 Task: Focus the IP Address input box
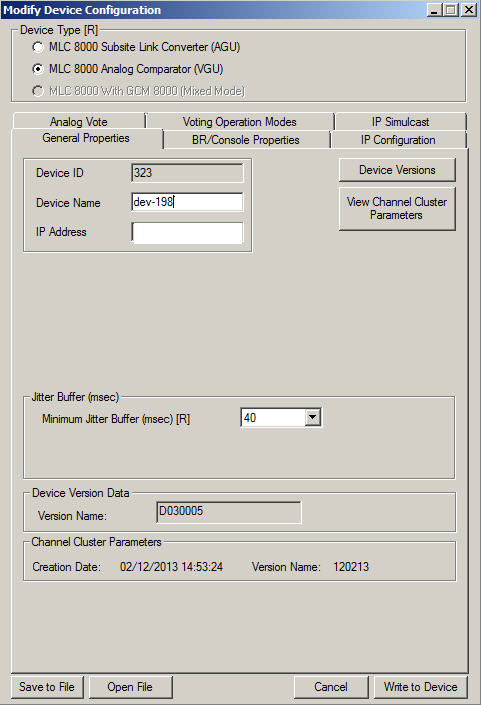pos(187,232)
